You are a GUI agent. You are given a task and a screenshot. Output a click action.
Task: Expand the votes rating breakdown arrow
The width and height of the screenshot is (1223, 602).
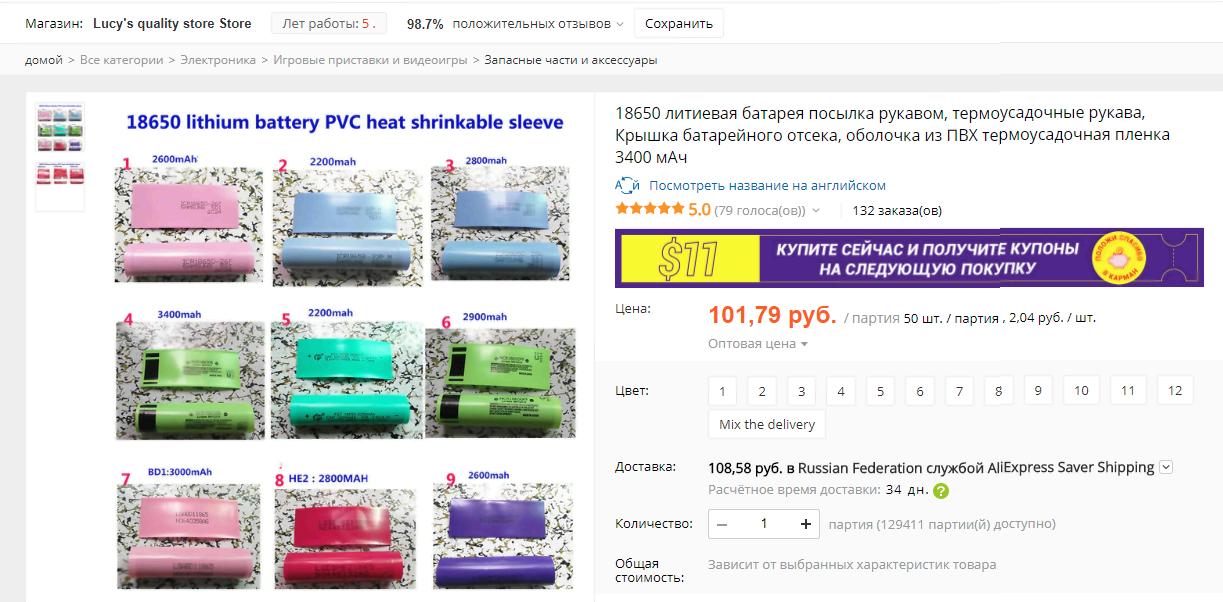(x=816, y=211)
